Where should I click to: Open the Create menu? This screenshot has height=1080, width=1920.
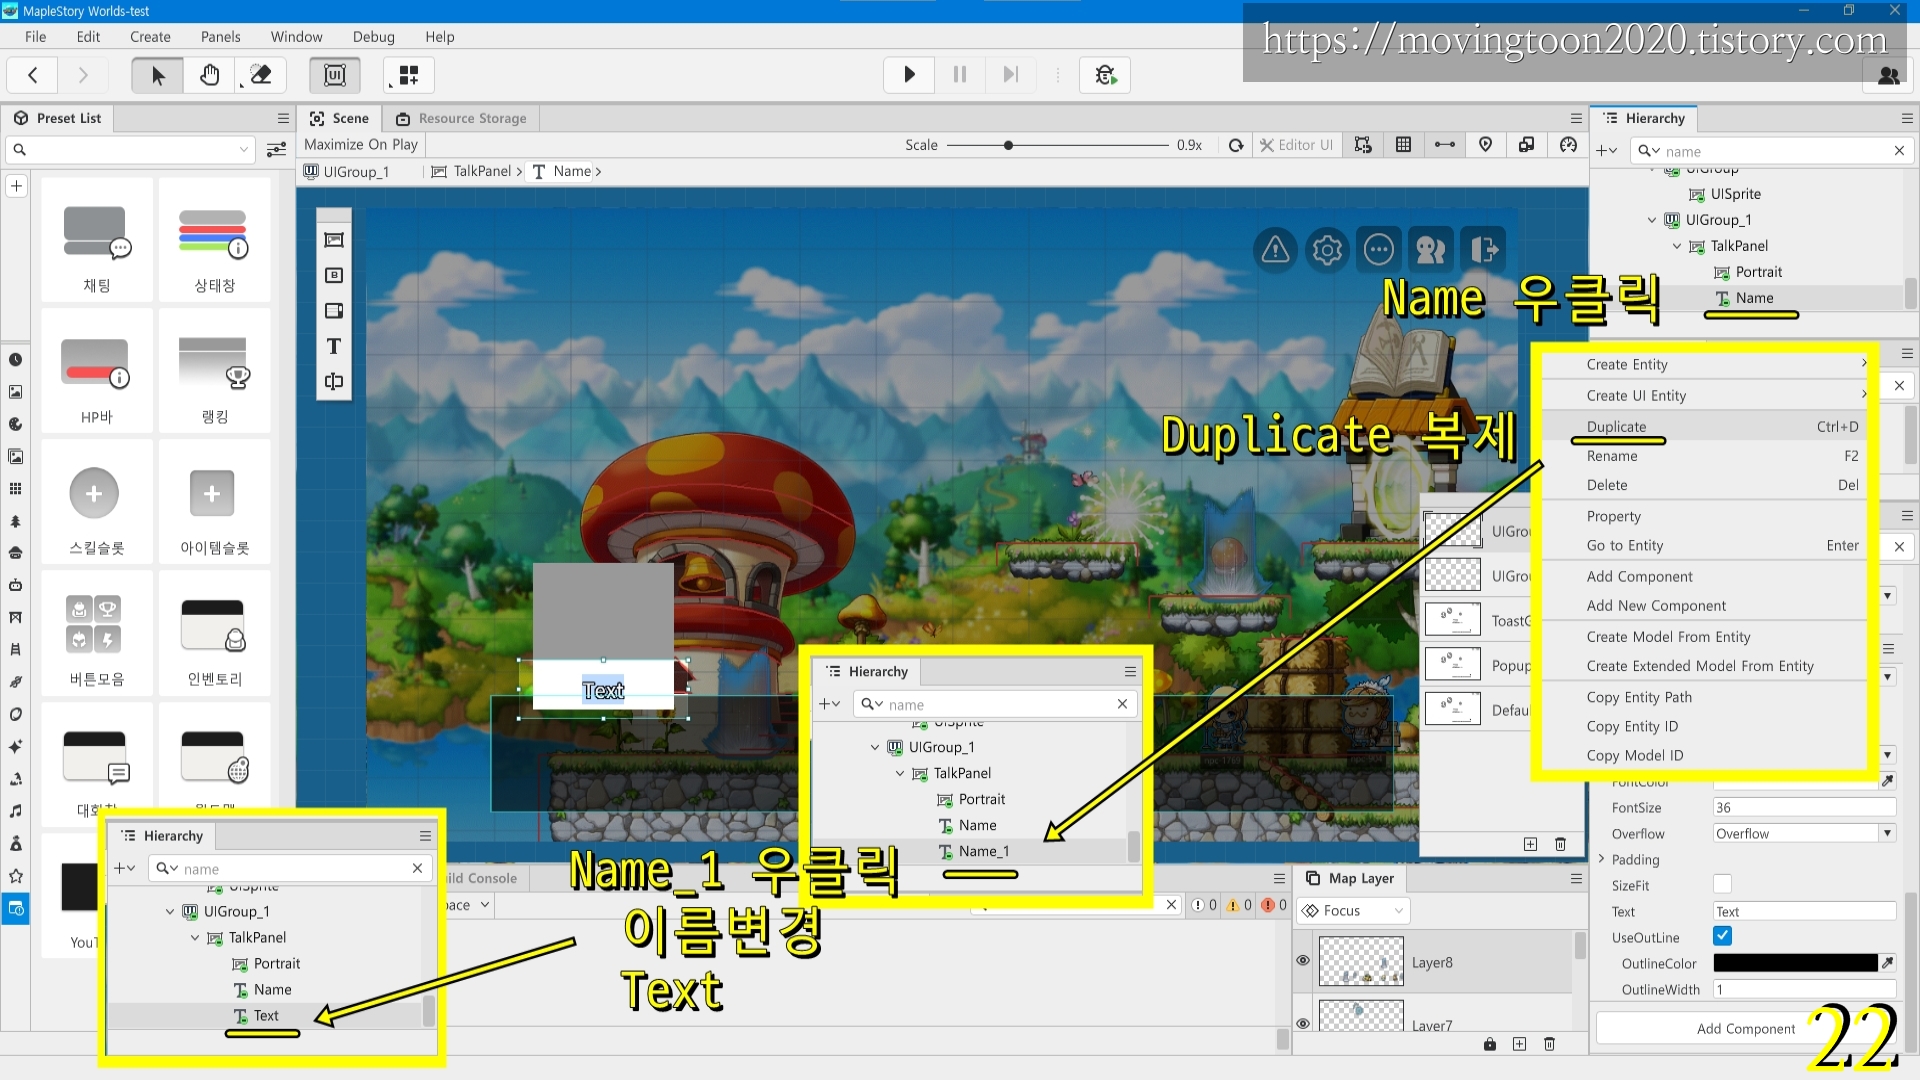point(150,37)
